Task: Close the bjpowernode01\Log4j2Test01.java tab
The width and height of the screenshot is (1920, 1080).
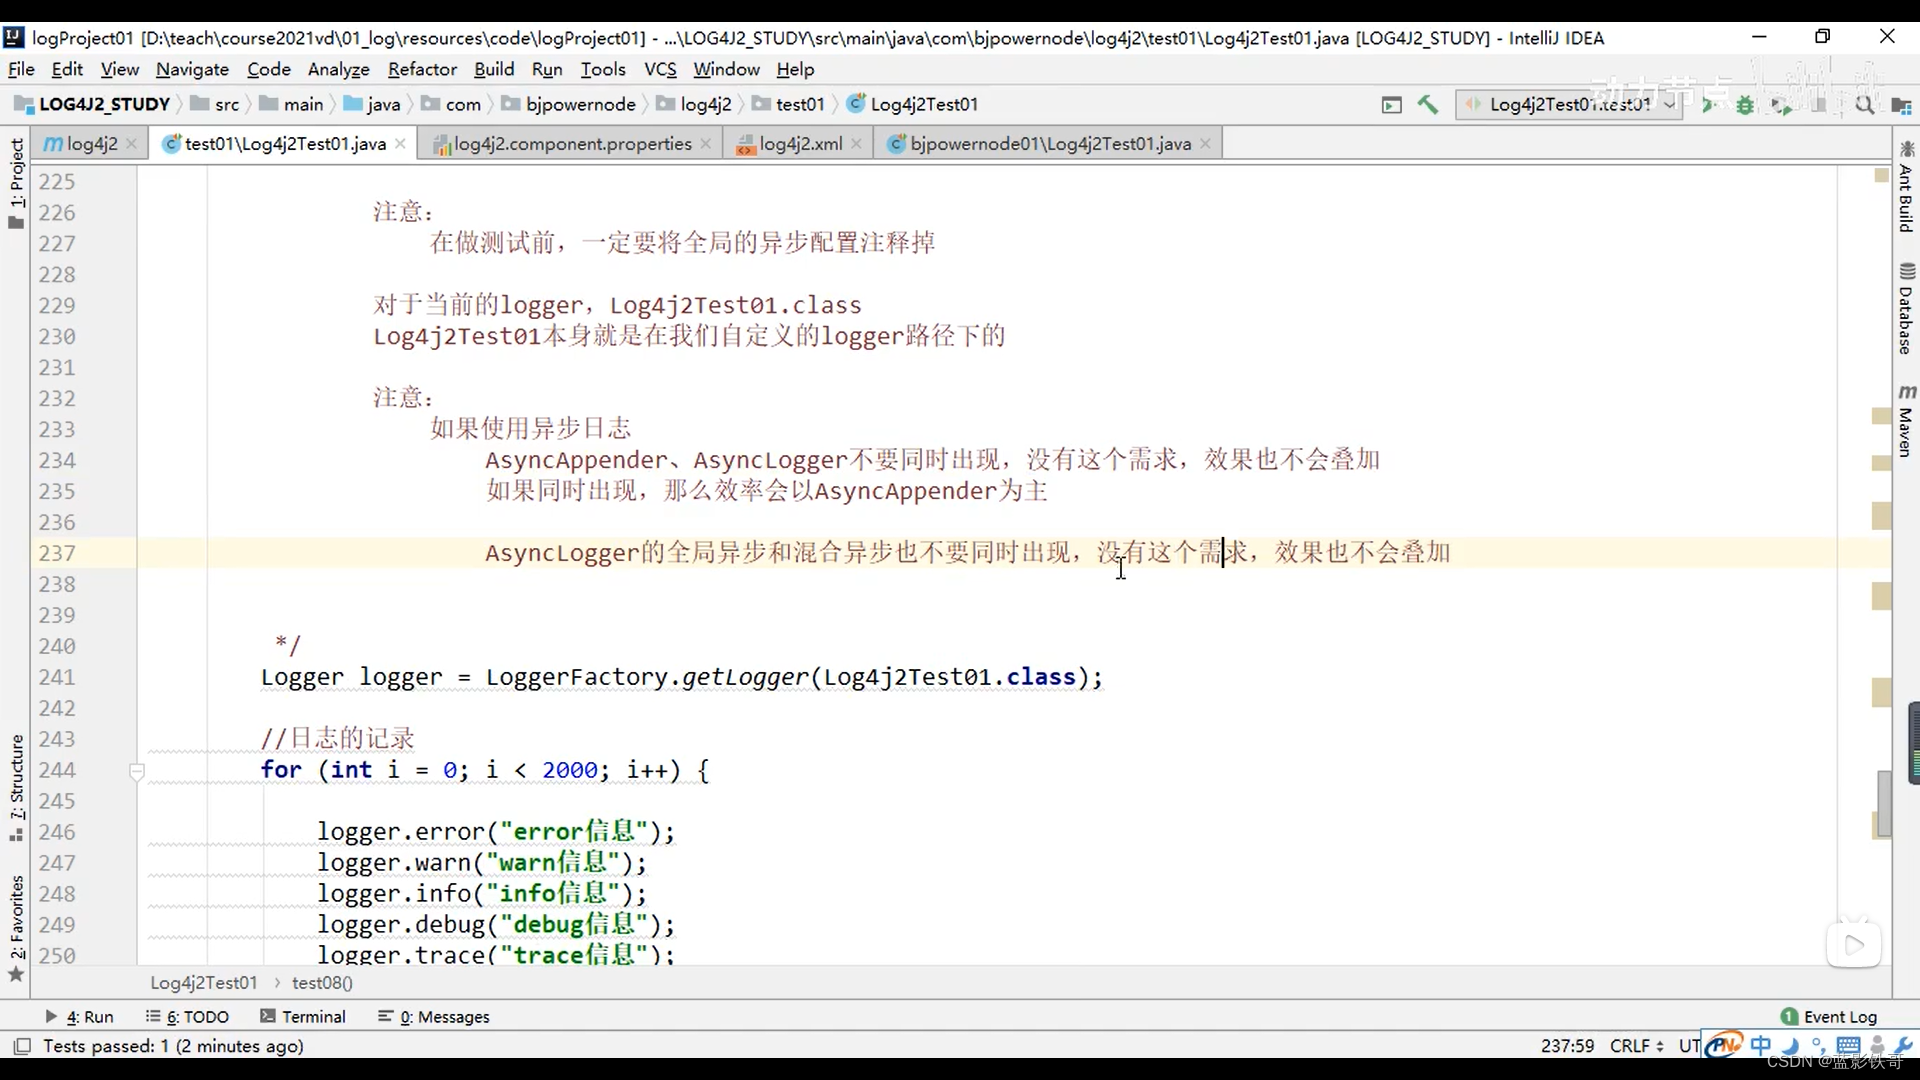Action: pos(1205,143)
